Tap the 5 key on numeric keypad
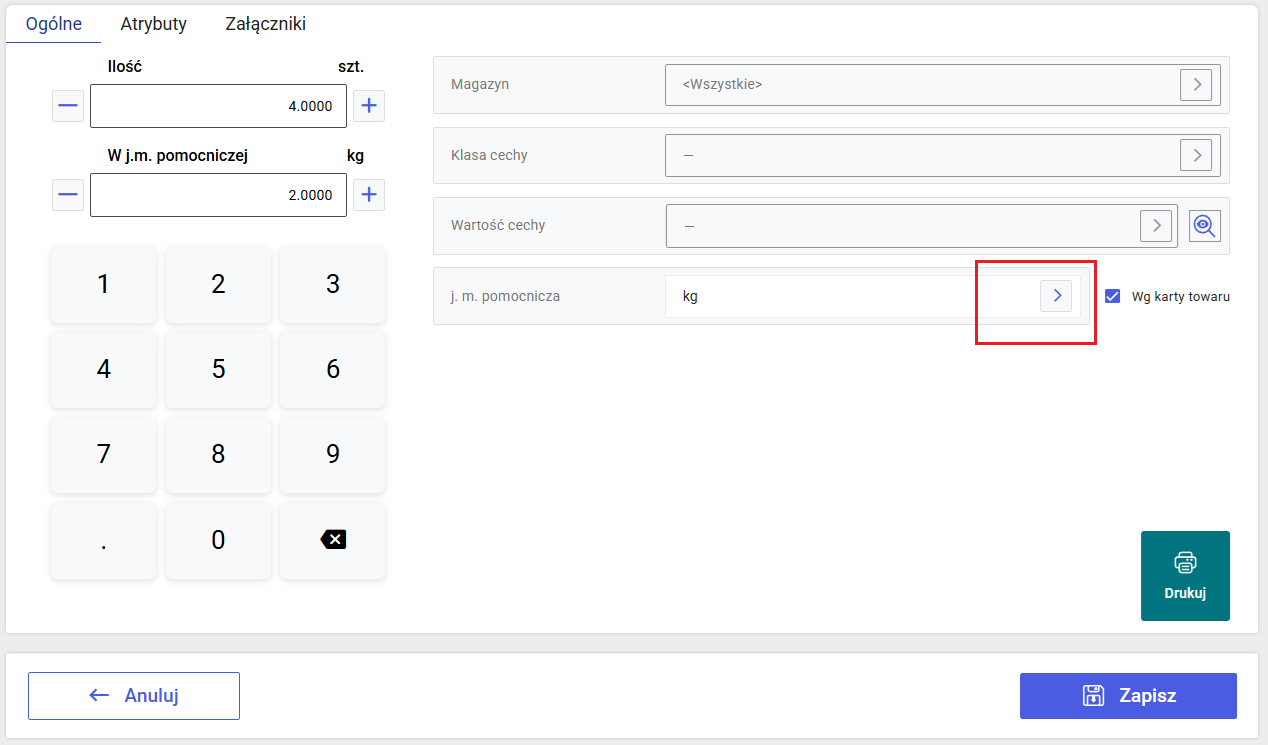The image size is (1268, 745). 218,369
